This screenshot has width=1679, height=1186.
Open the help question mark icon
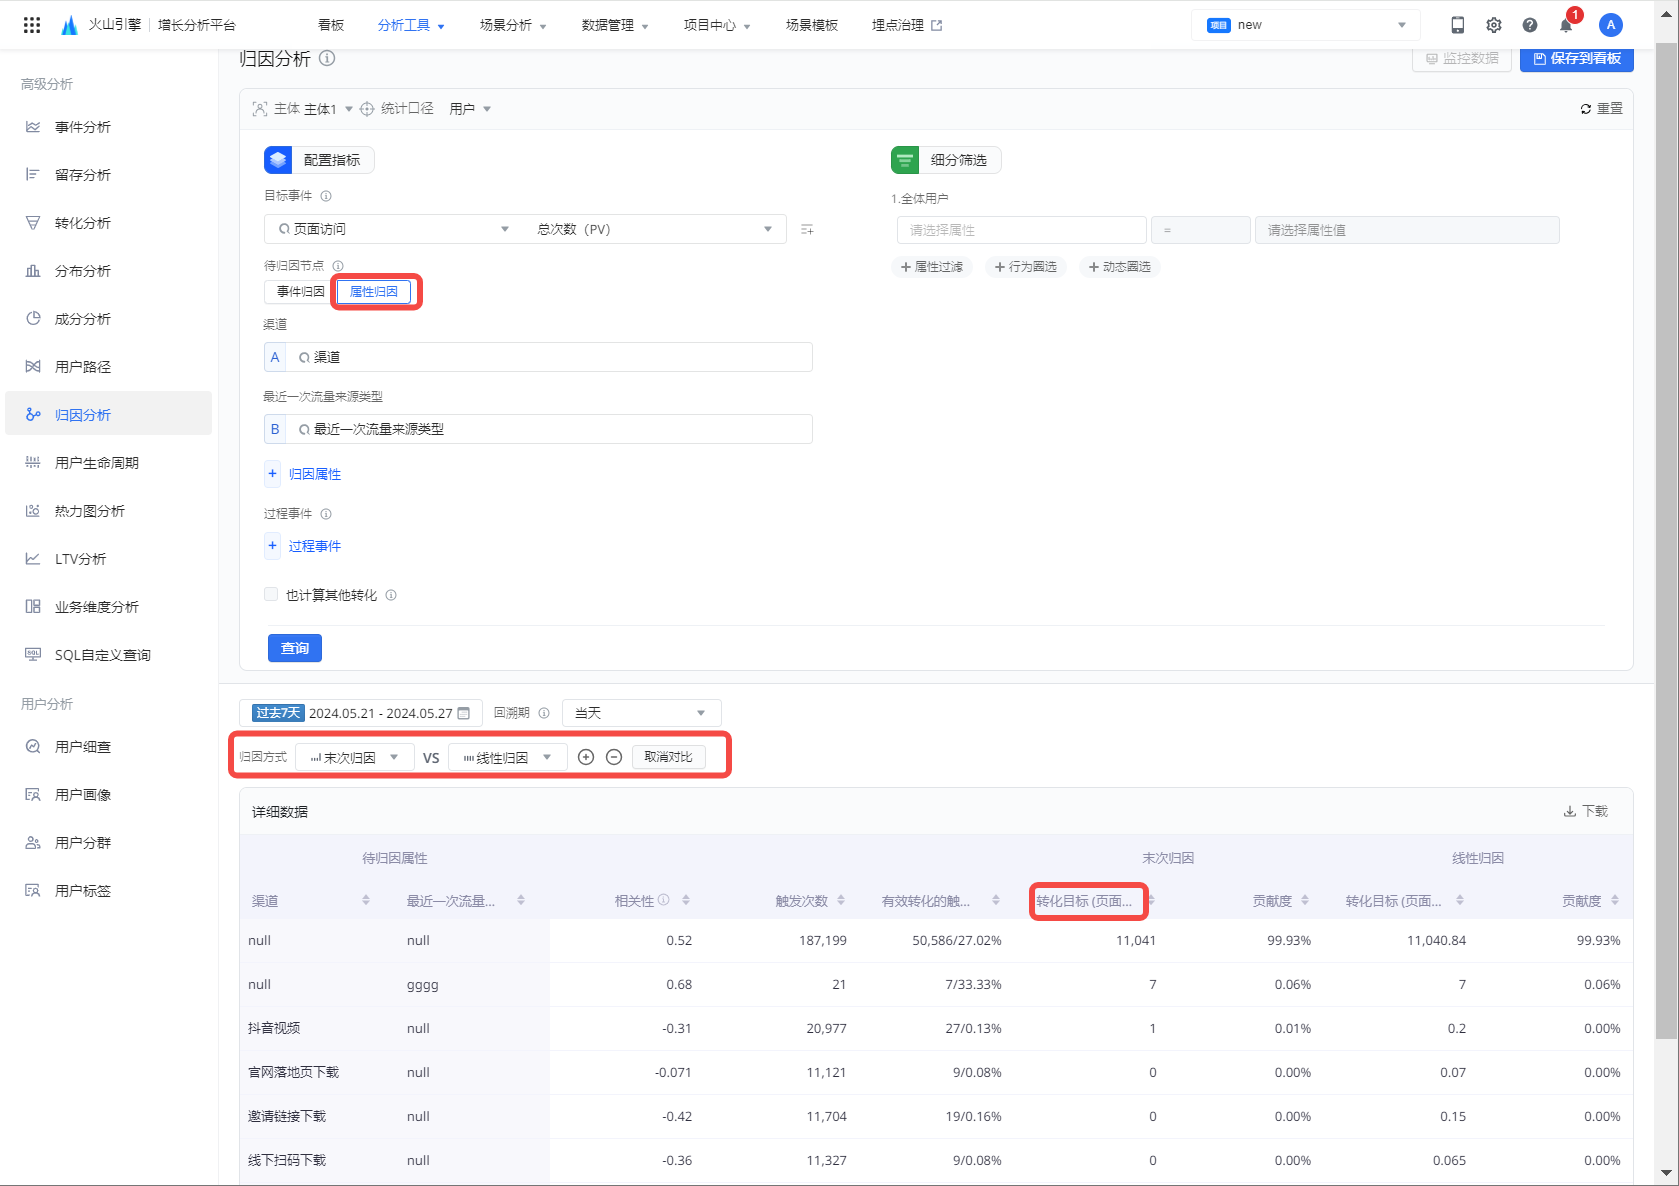[x=1530, y=25]
